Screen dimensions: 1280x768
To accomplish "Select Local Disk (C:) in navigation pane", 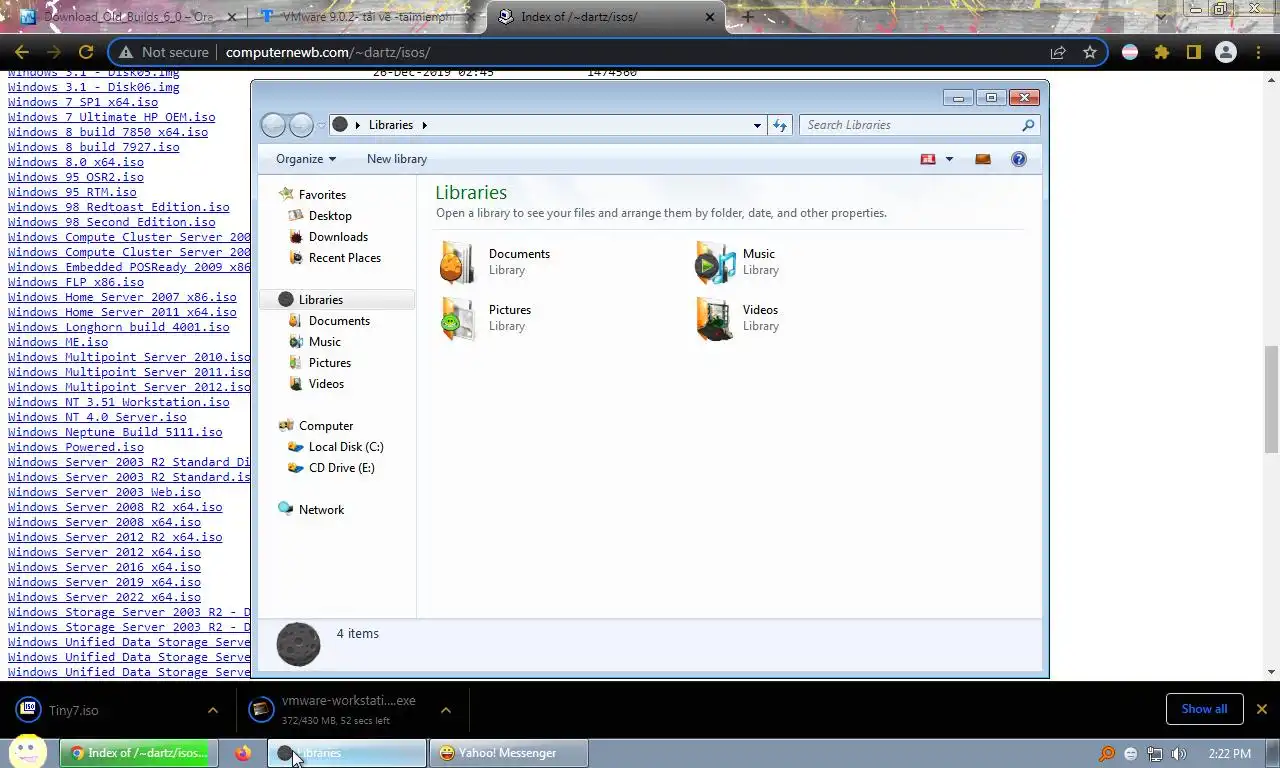I will point(346,447).
